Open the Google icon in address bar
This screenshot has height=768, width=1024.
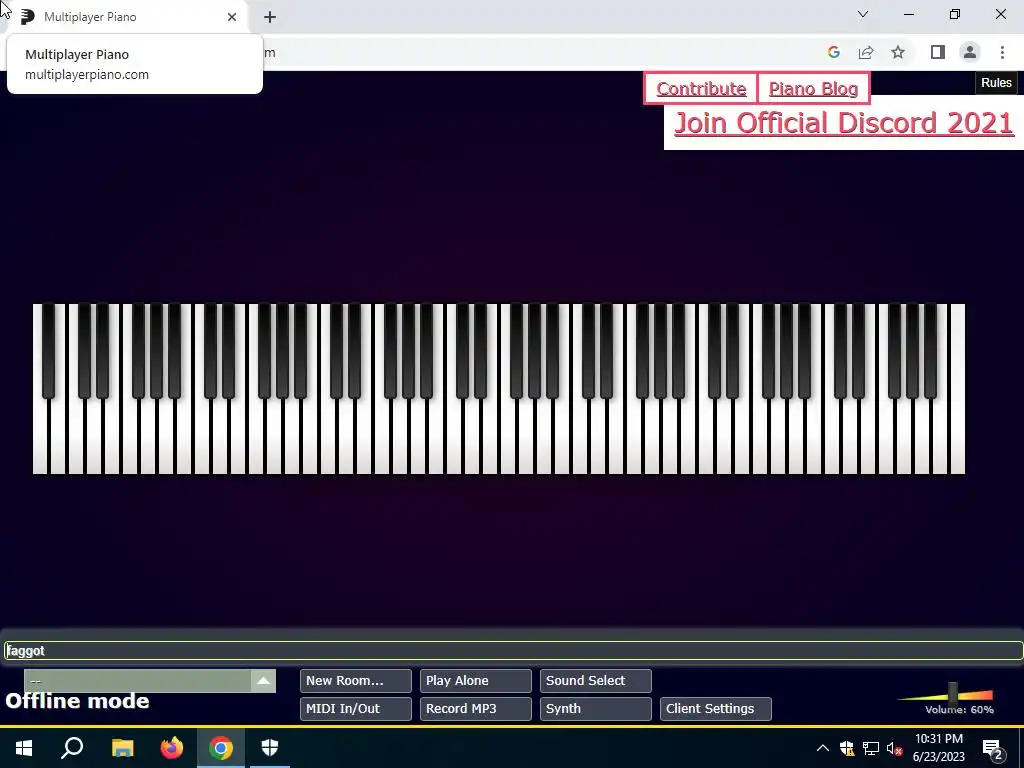(x=833, y=52)
